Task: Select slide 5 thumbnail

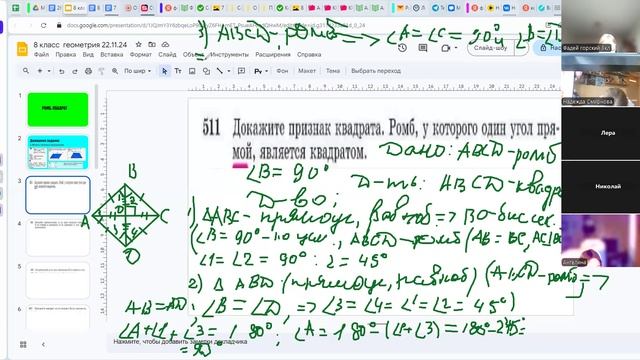Action: click(58, 281)
